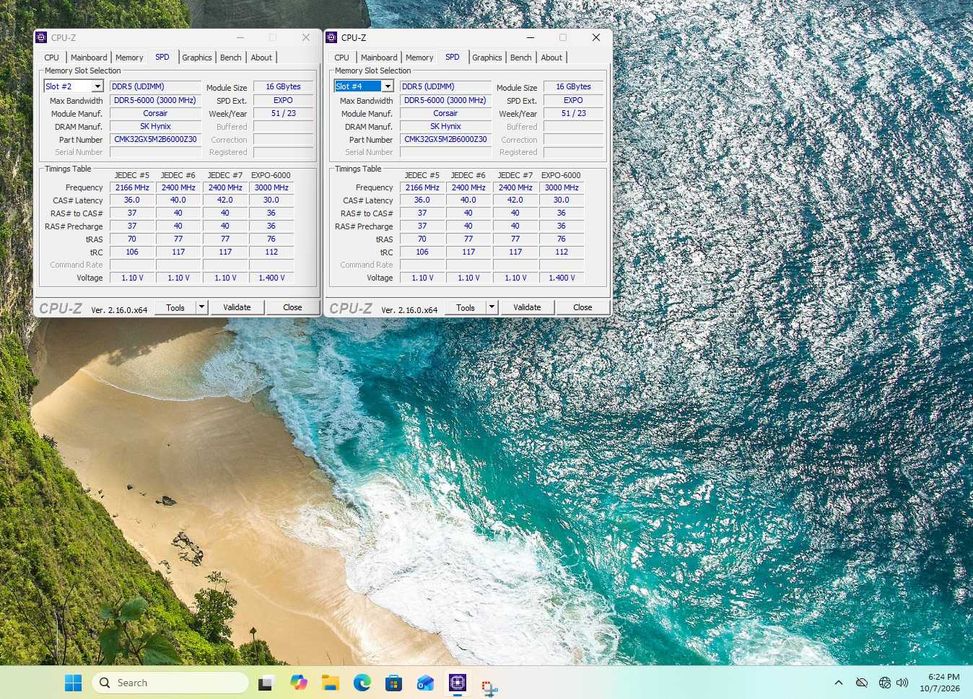Open network settings from the tray globe icon
The height and width of the screenshot is (699, 973).
point(885,683)
